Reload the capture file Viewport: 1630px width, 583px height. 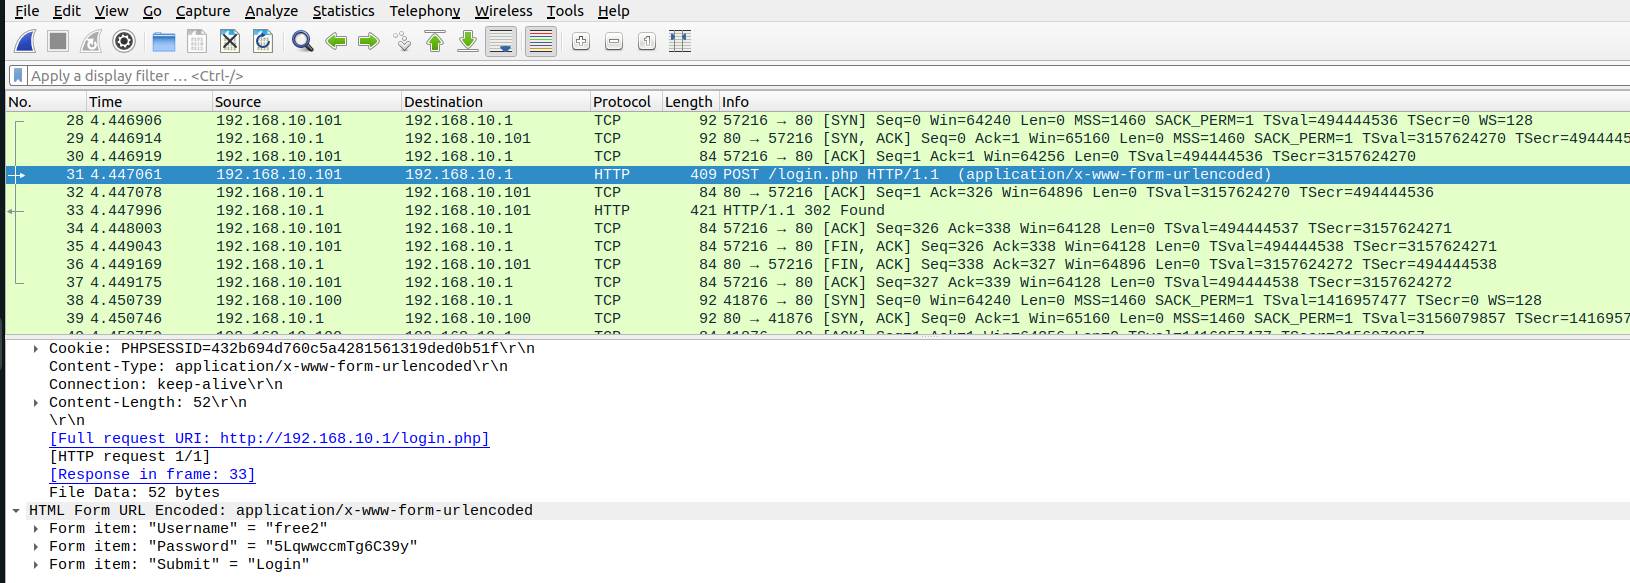pos(263,41)
